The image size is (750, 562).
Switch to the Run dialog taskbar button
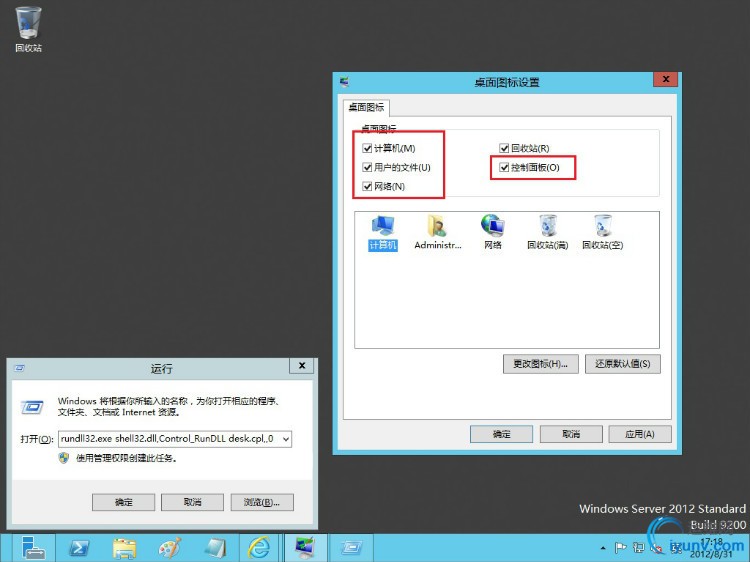tap(352, 548)
